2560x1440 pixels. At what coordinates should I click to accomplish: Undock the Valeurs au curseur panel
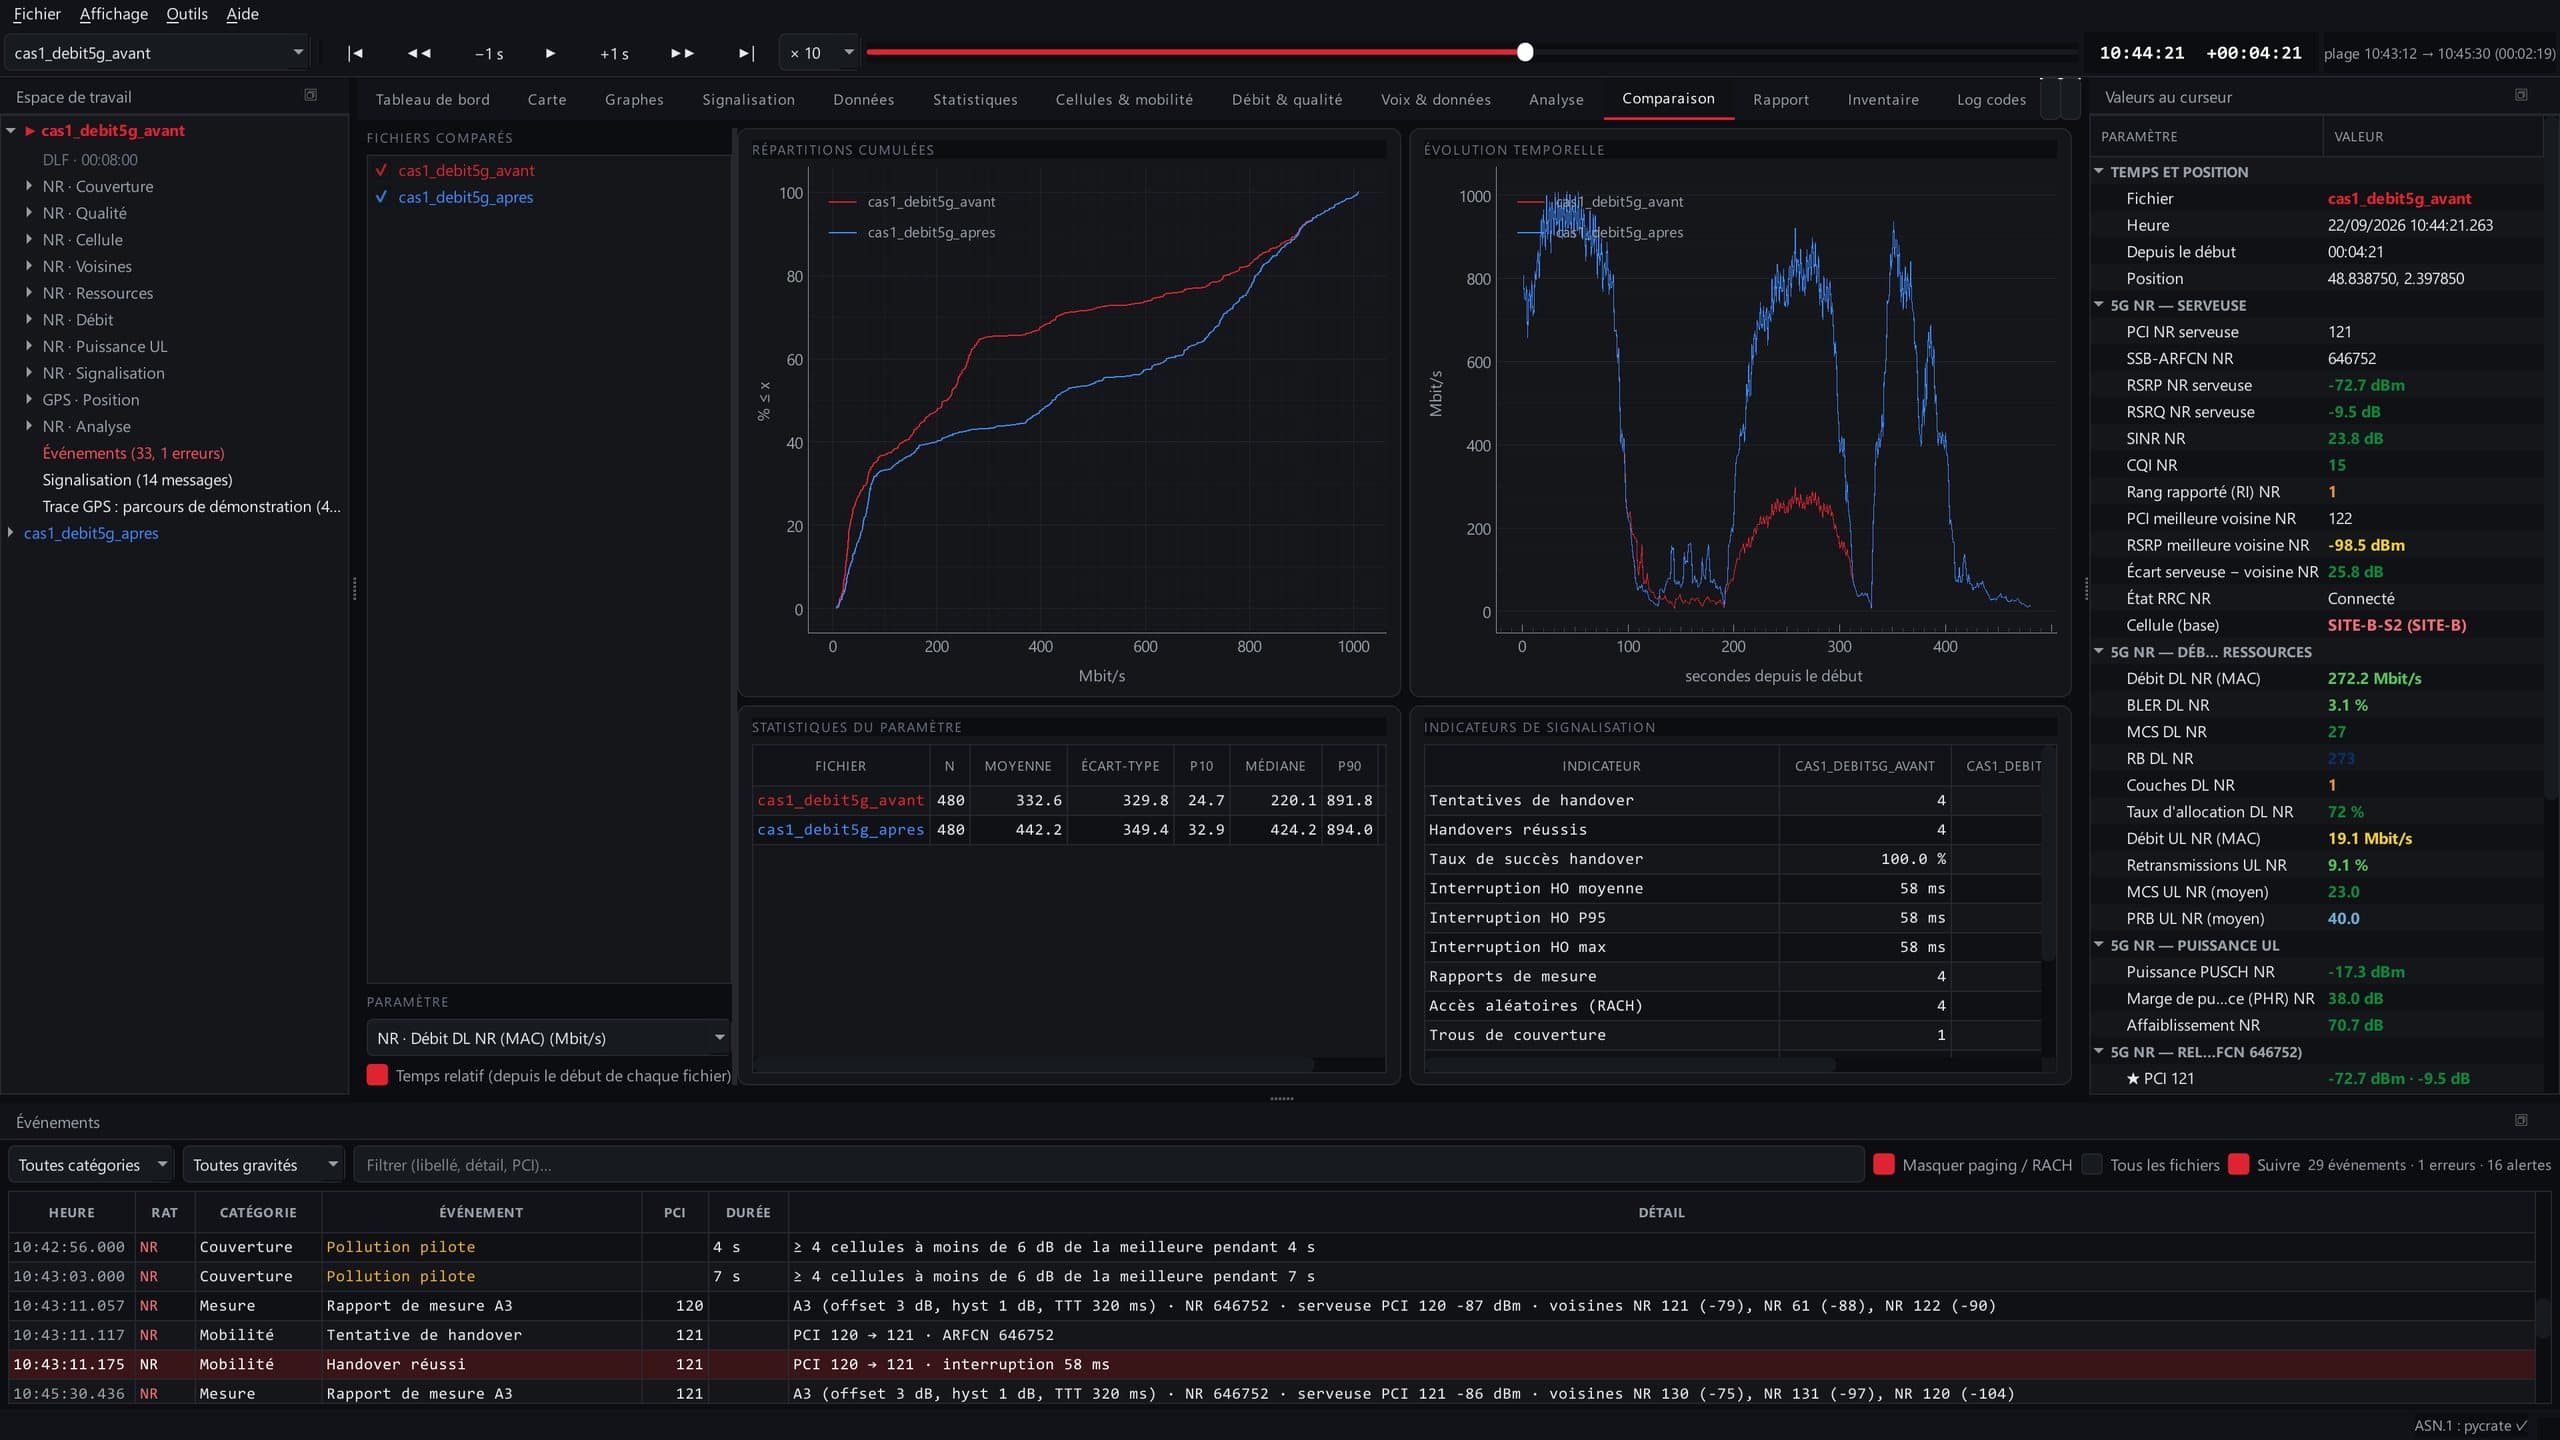click(x=2521, y=95)
